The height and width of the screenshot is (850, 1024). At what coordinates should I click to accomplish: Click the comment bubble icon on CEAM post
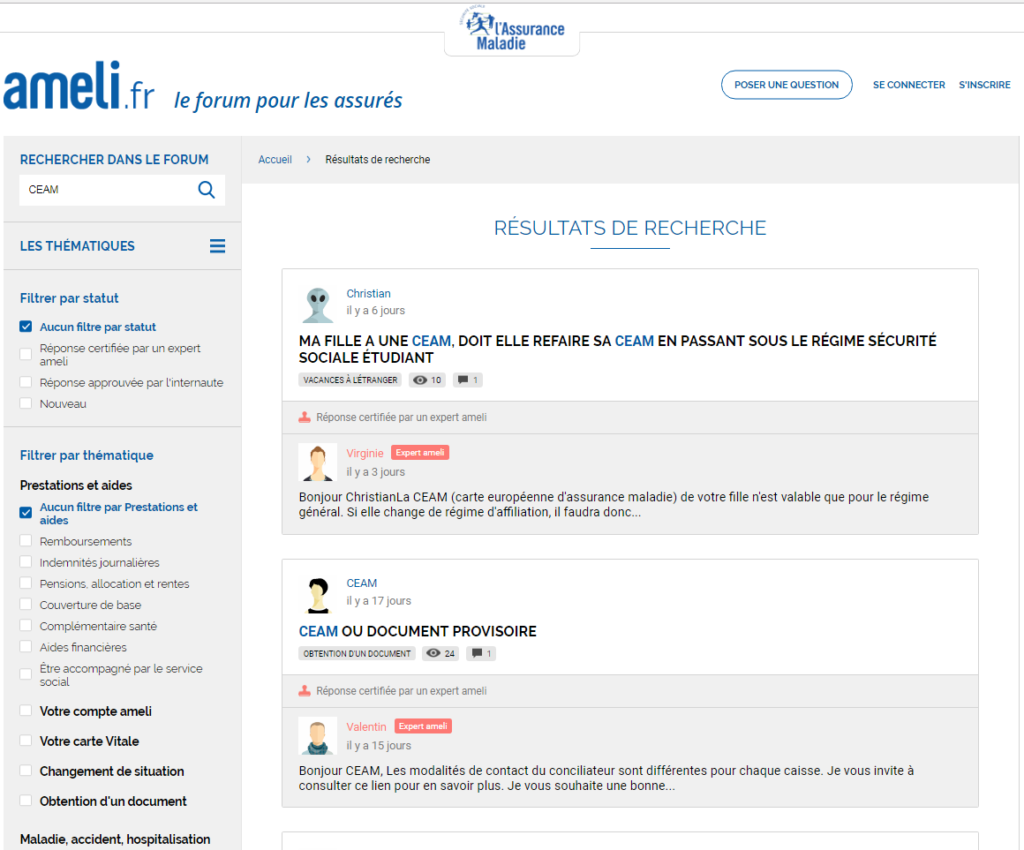pyautogui.click(x=477, y=654)
